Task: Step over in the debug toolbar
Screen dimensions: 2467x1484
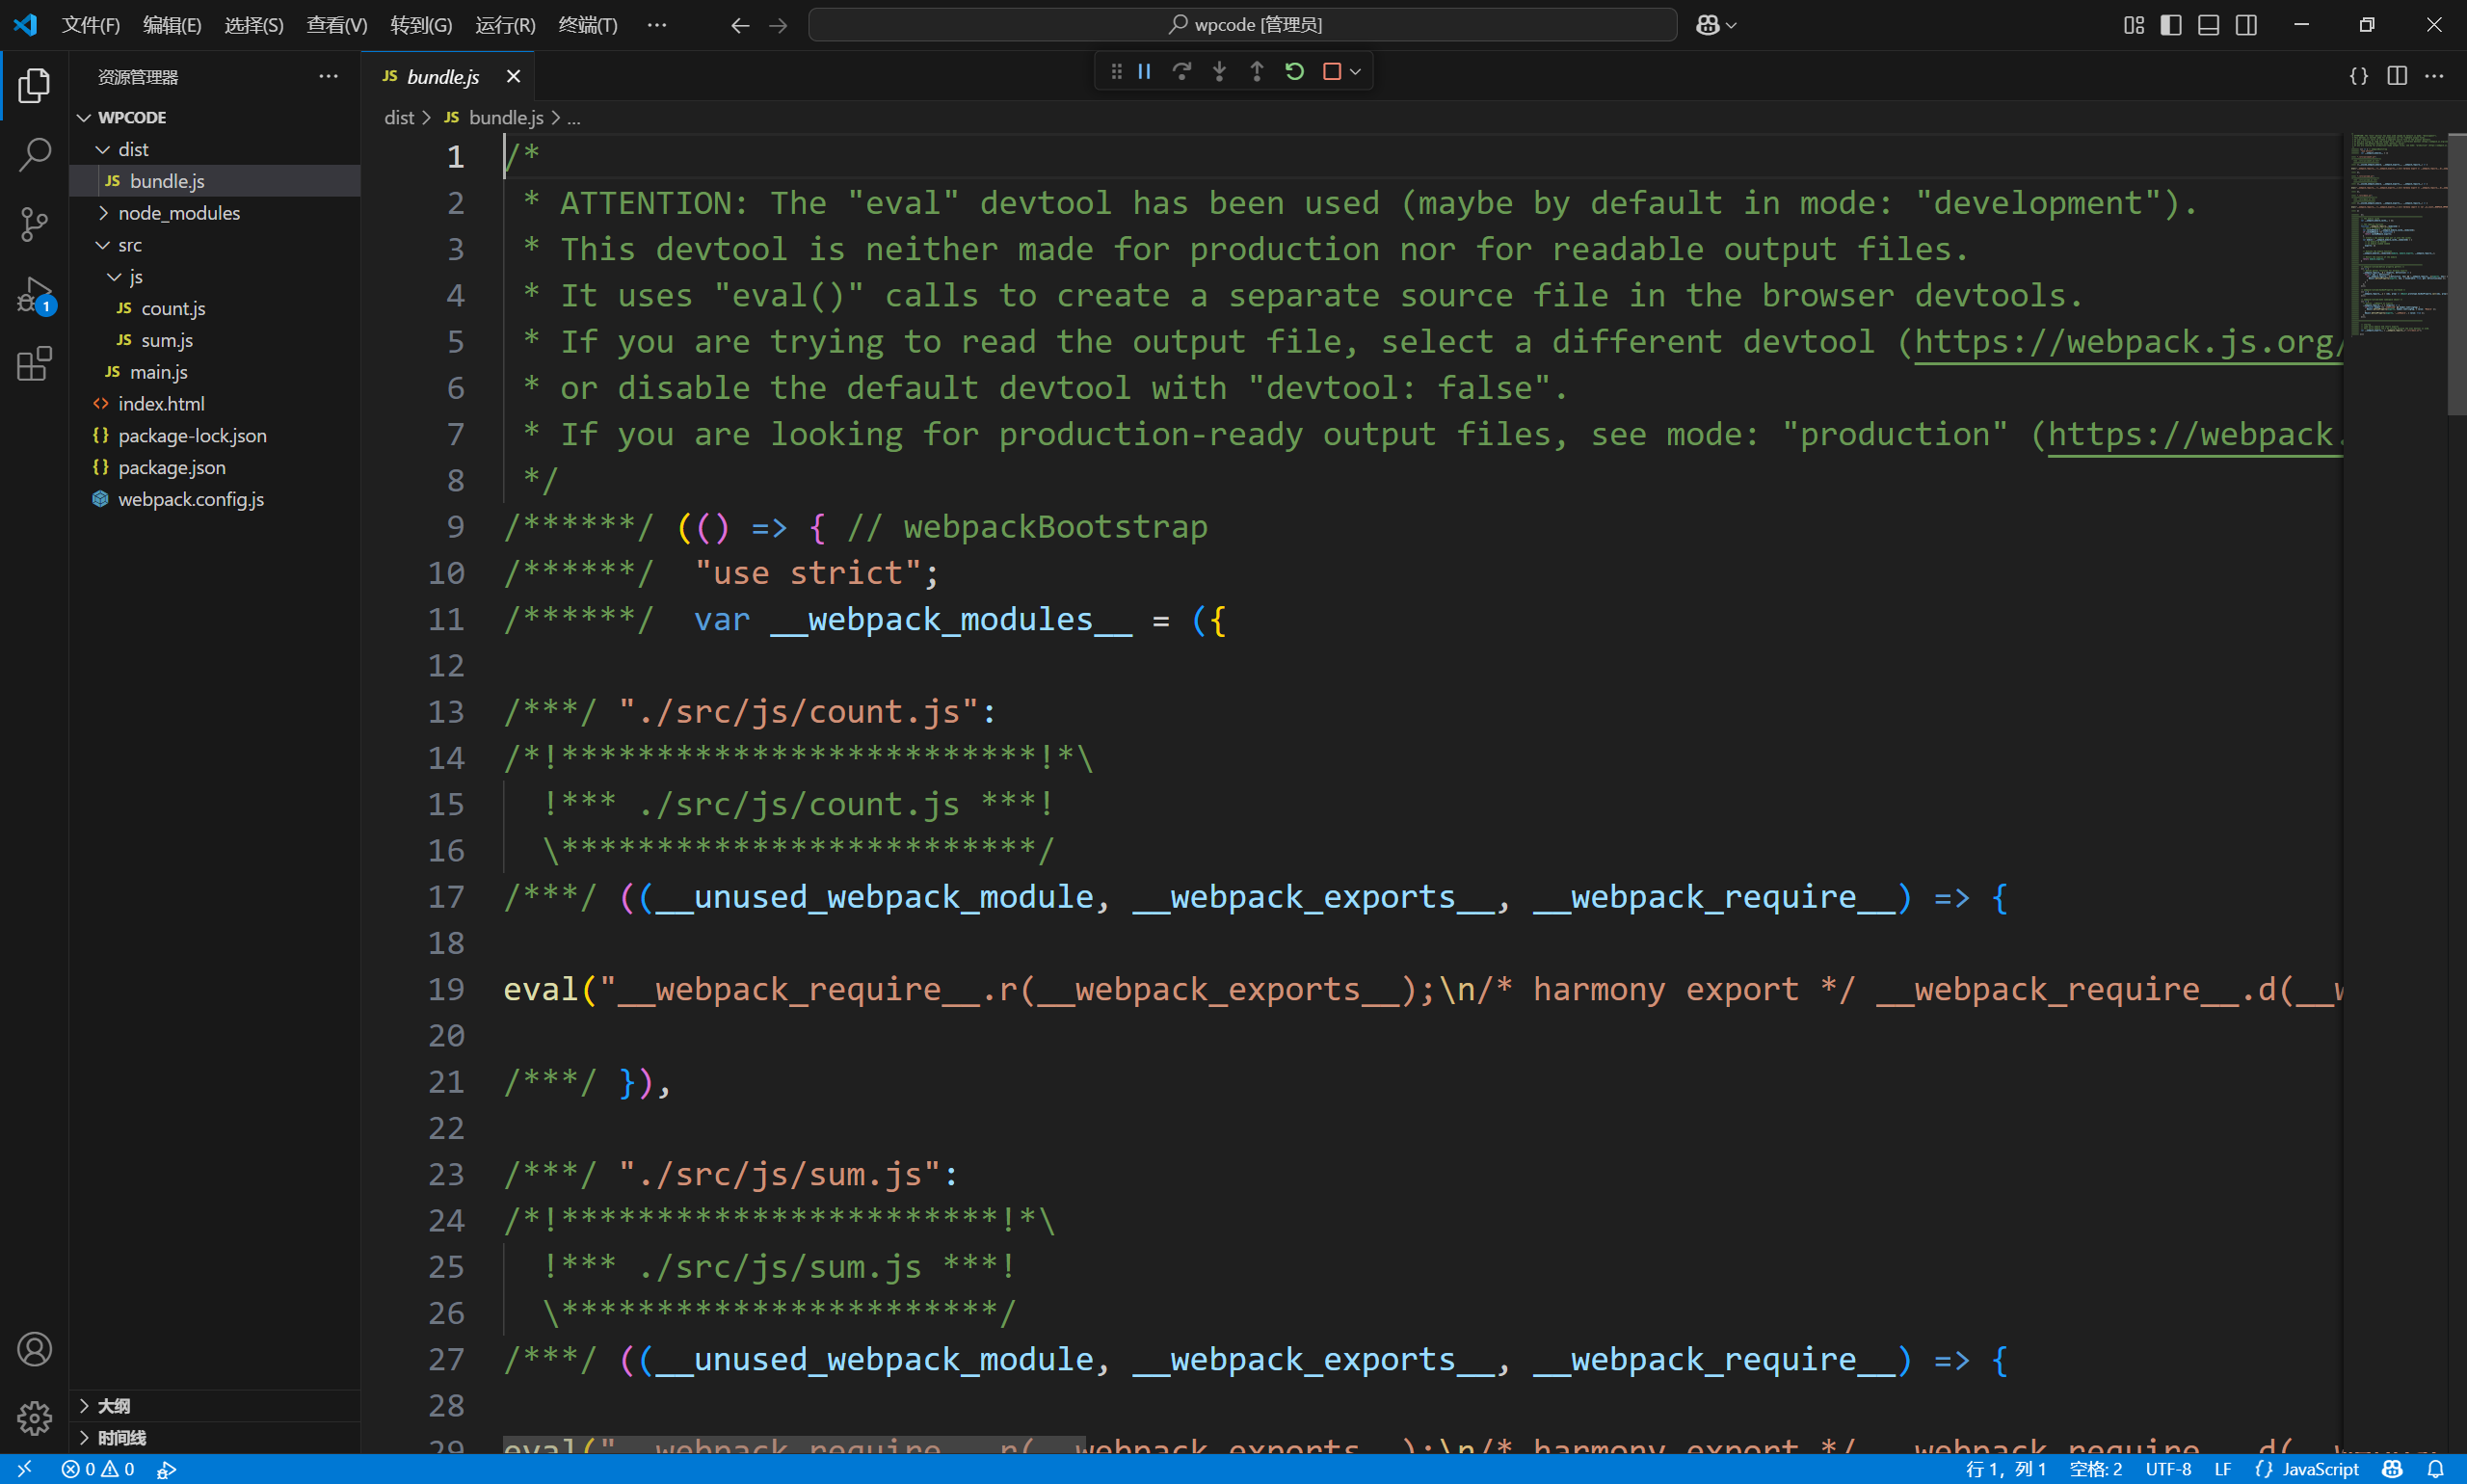Action: pyautogui.click(x=1182, y=71)
